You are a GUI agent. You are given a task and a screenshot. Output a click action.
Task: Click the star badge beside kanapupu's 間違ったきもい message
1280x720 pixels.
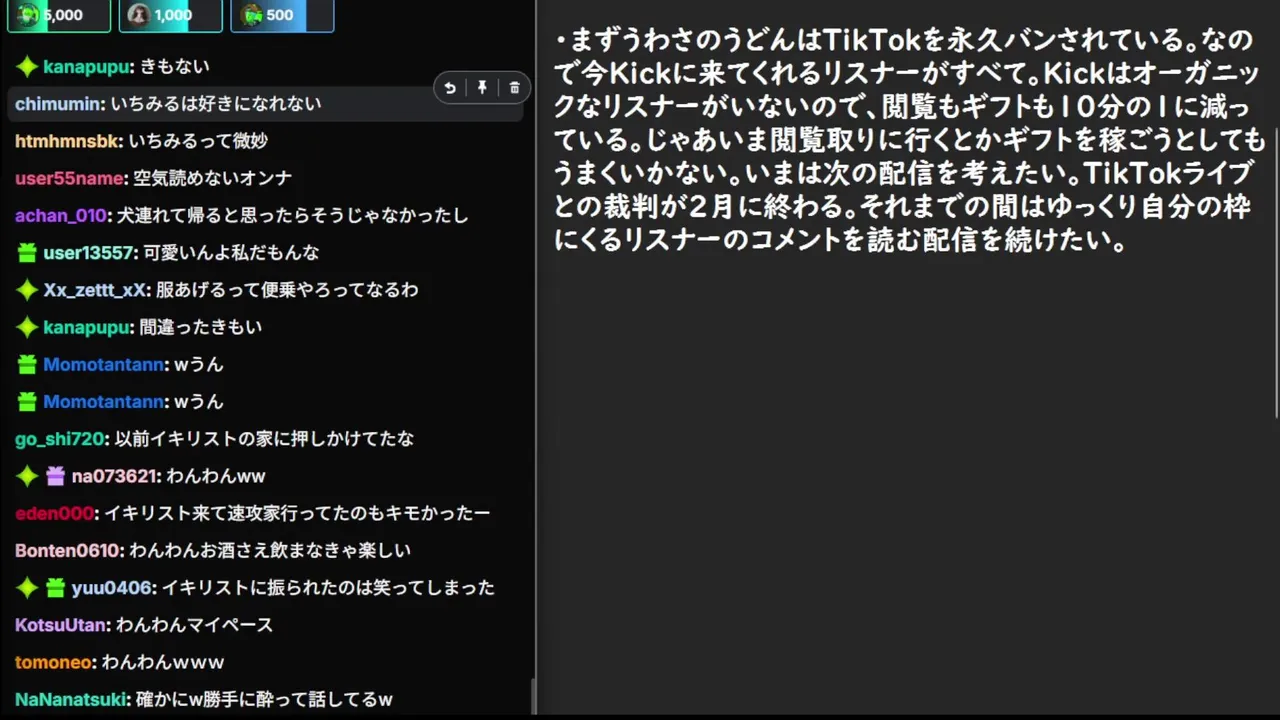[27, 327]
